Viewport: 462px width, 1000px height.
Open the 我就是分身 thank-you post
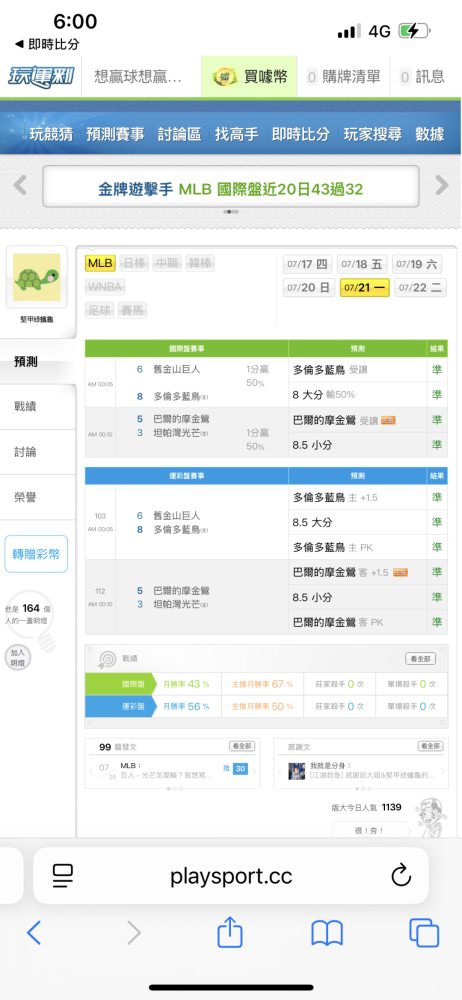(372, 770)
